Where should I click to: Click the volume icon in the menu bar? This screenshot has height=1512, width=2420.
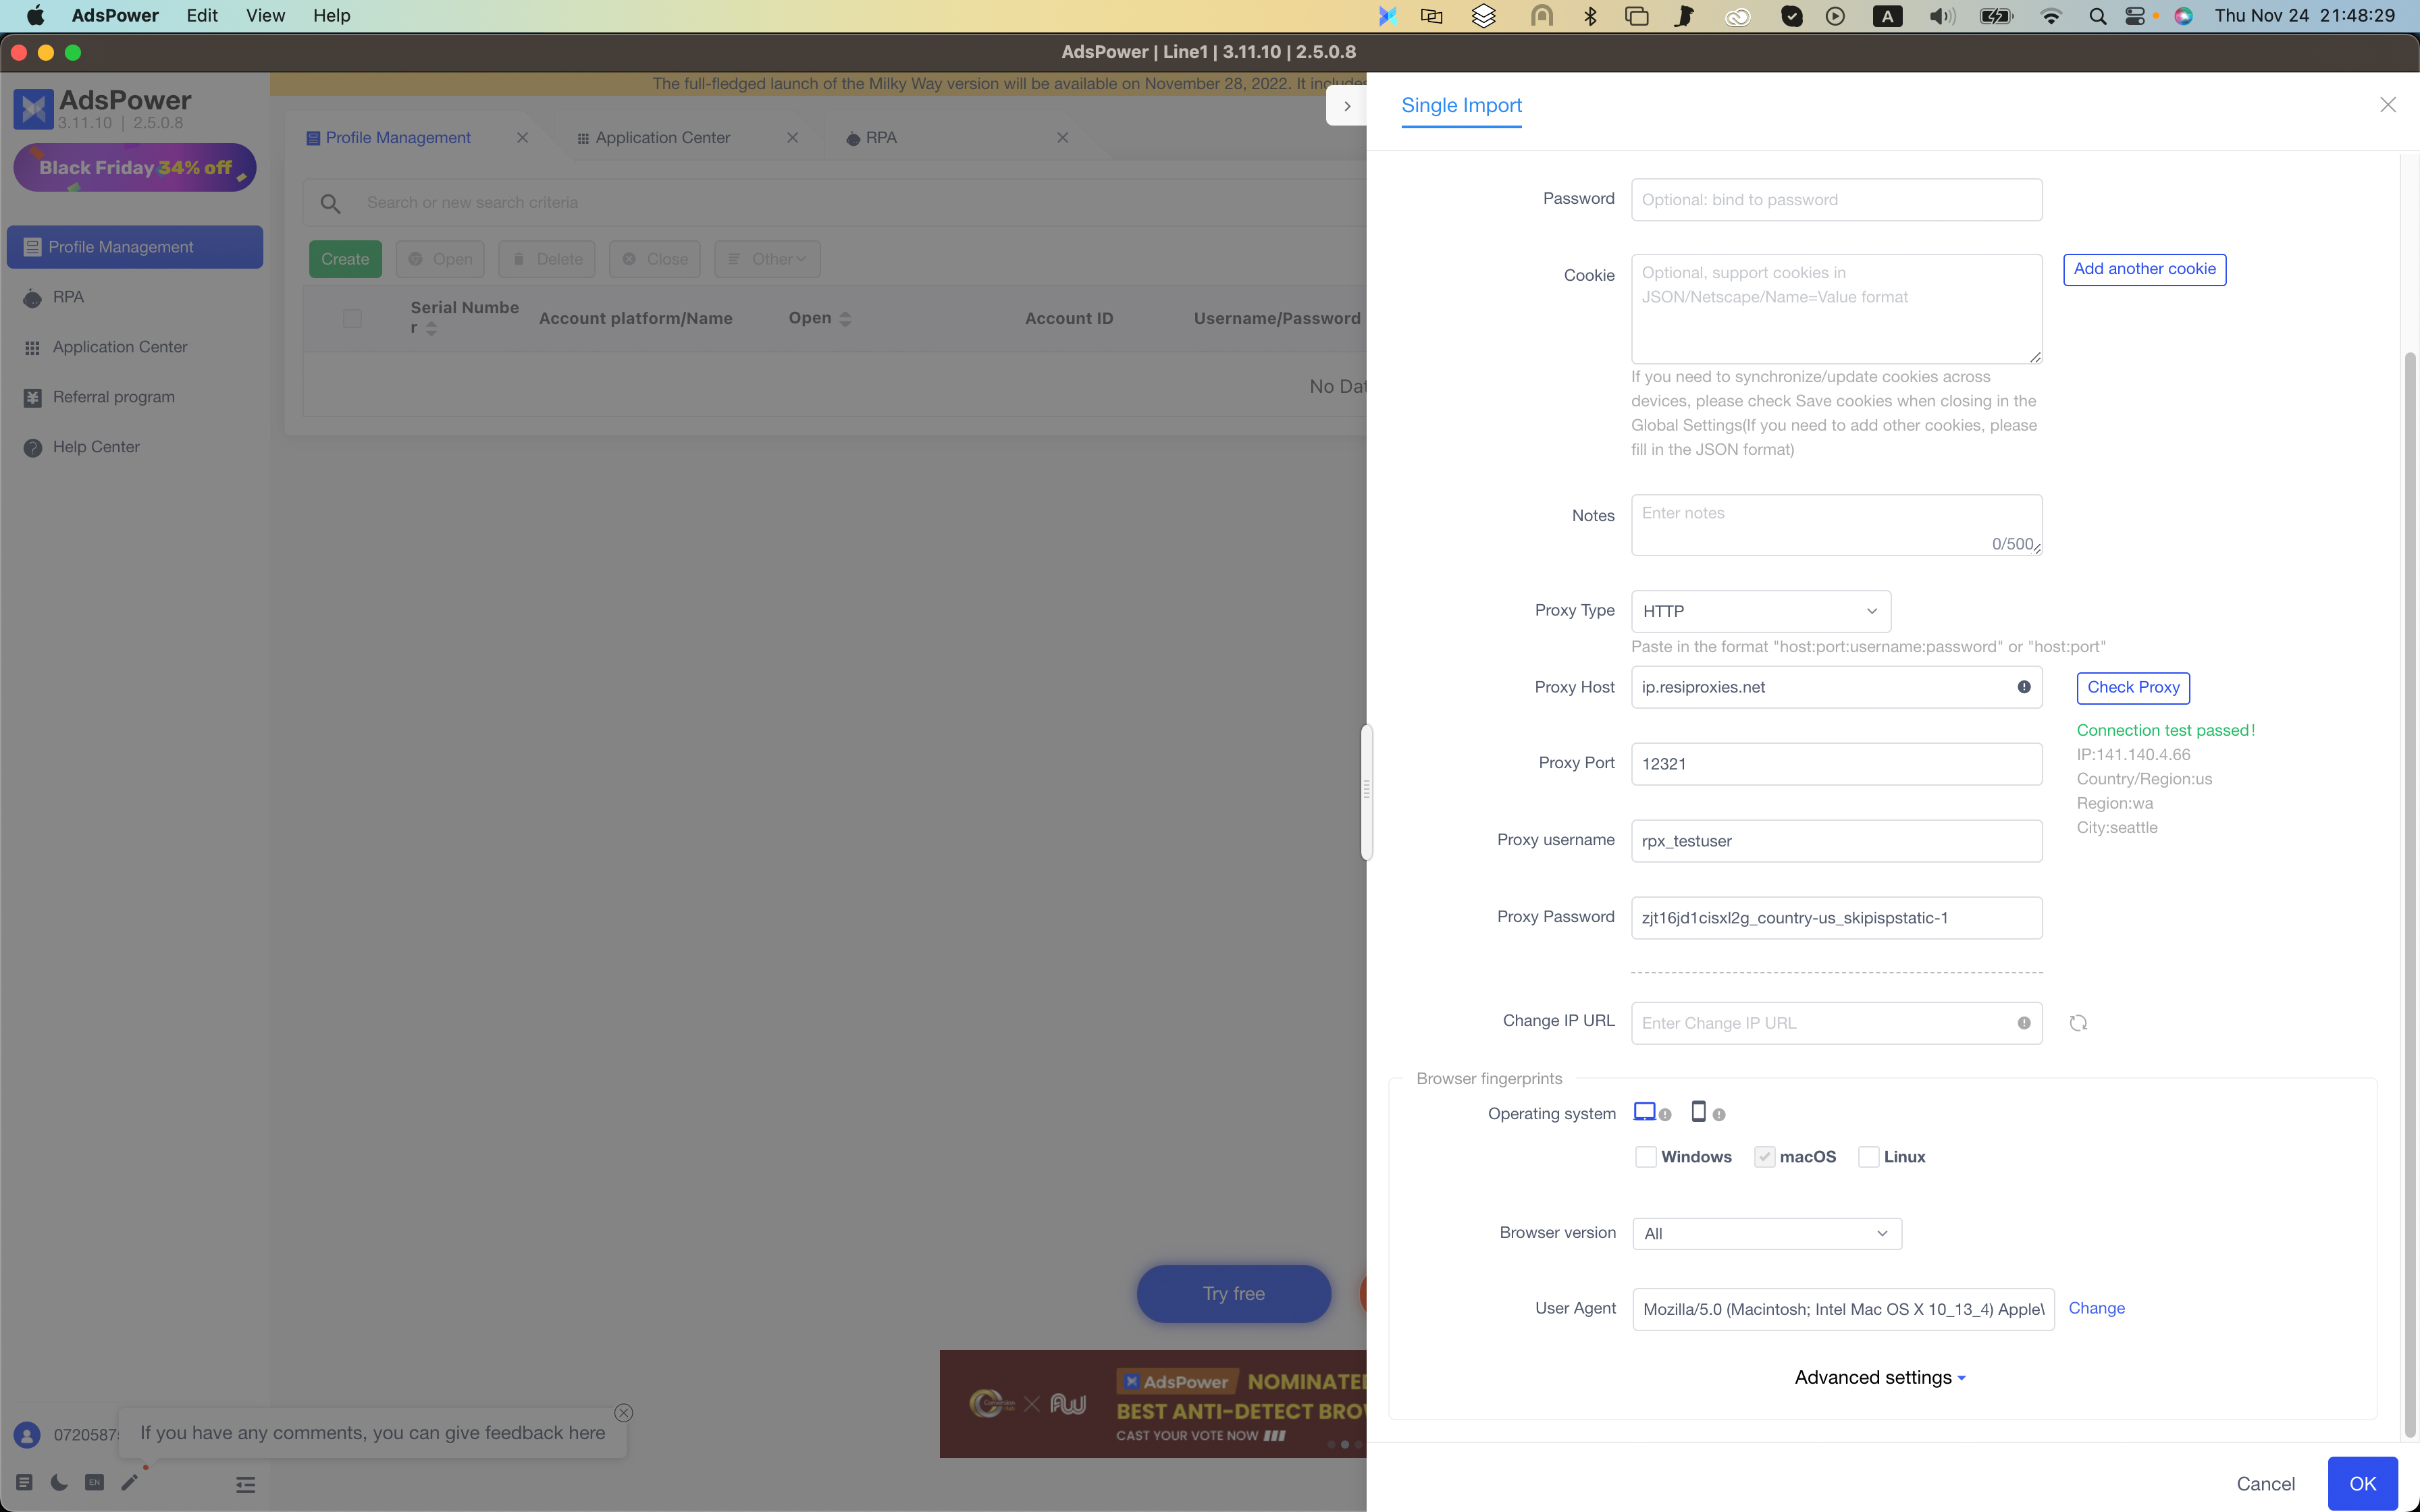click(x=1942, y=16)
